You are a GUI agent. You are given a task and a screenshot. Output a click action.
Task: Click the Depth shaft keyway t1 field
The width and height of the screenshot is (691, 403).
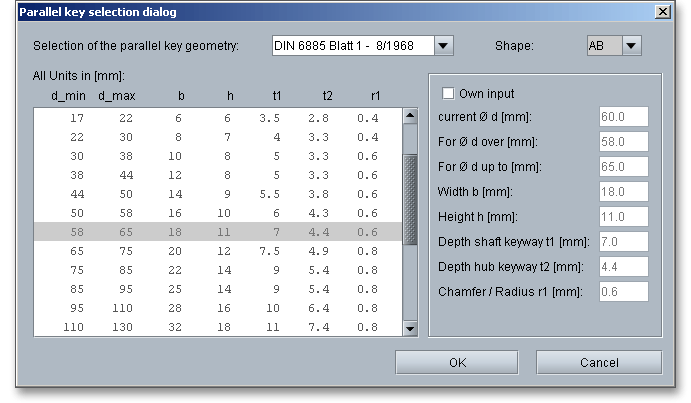(623, 241)
